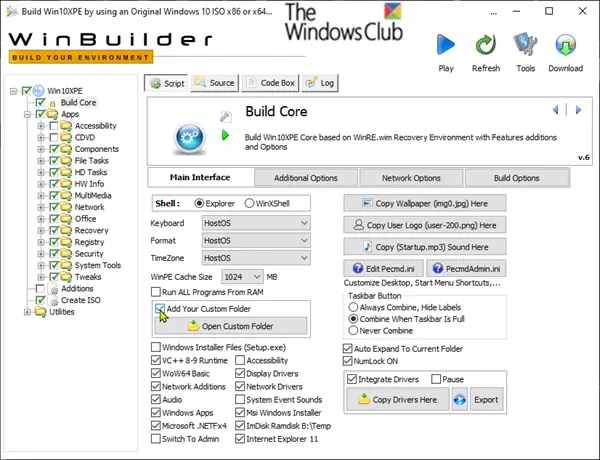
Task: Check Windows Installer Files (Setup.exe)
Action: (156, 347)
